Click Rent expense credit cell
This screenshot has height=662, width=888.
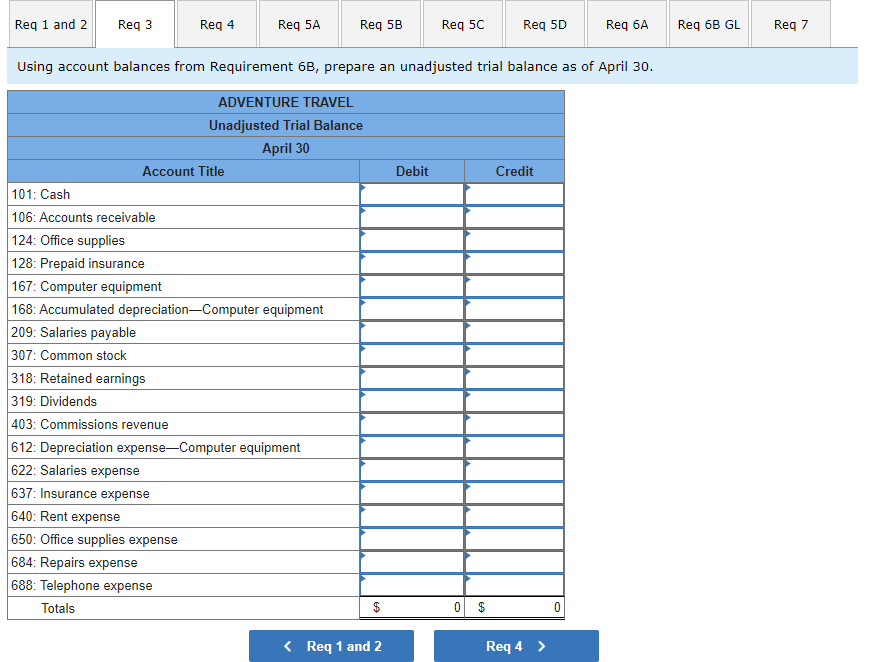click(514, 516)
